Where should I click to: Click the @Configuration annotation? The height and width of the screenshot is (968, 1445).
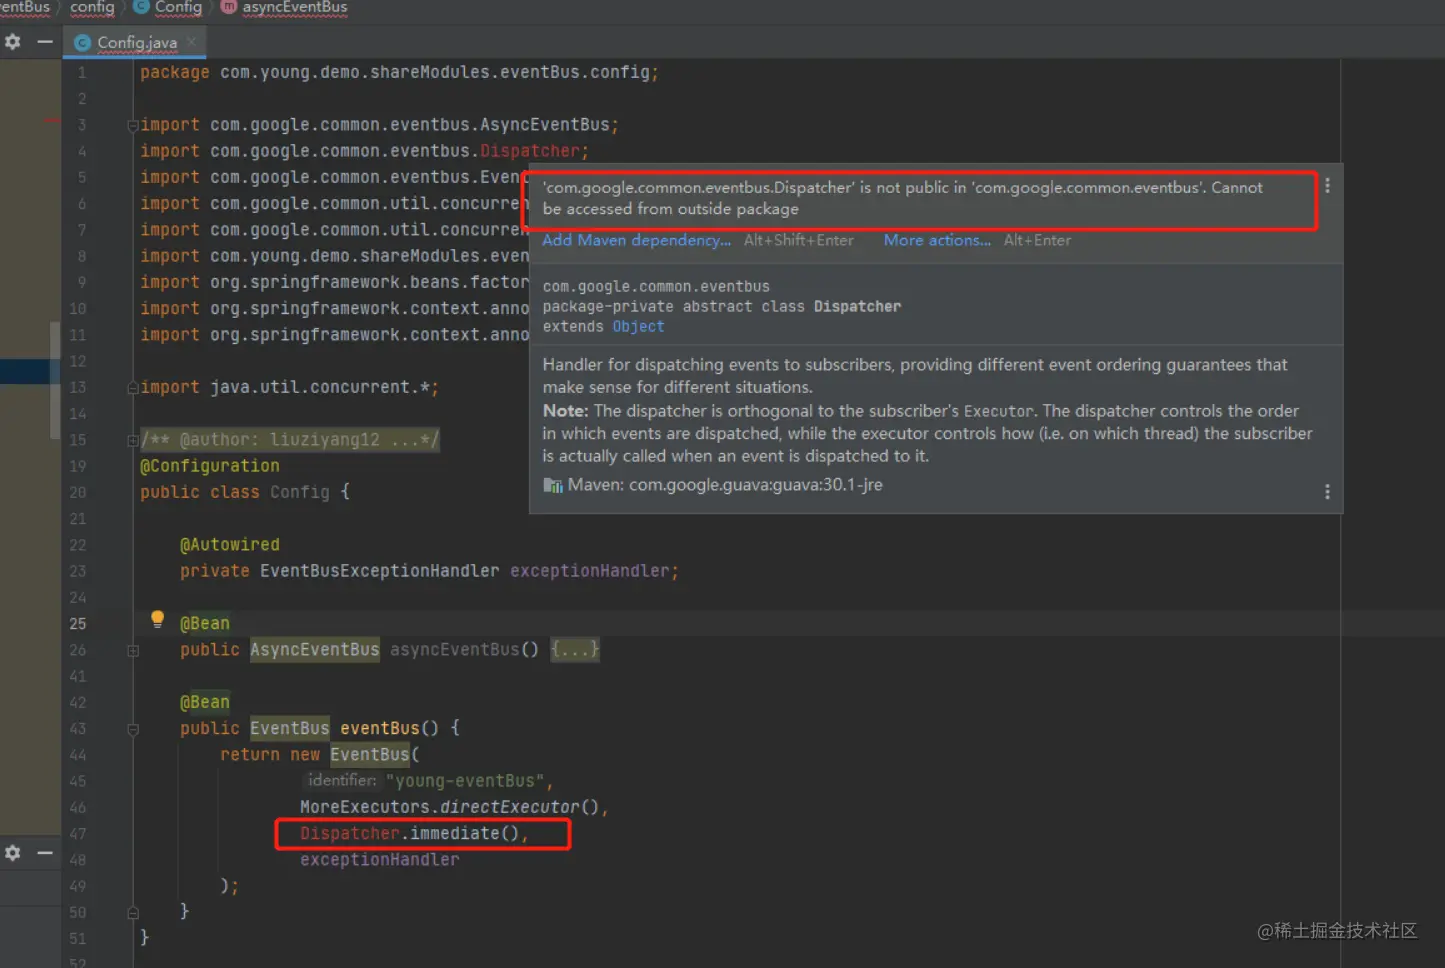click(210, 466)
